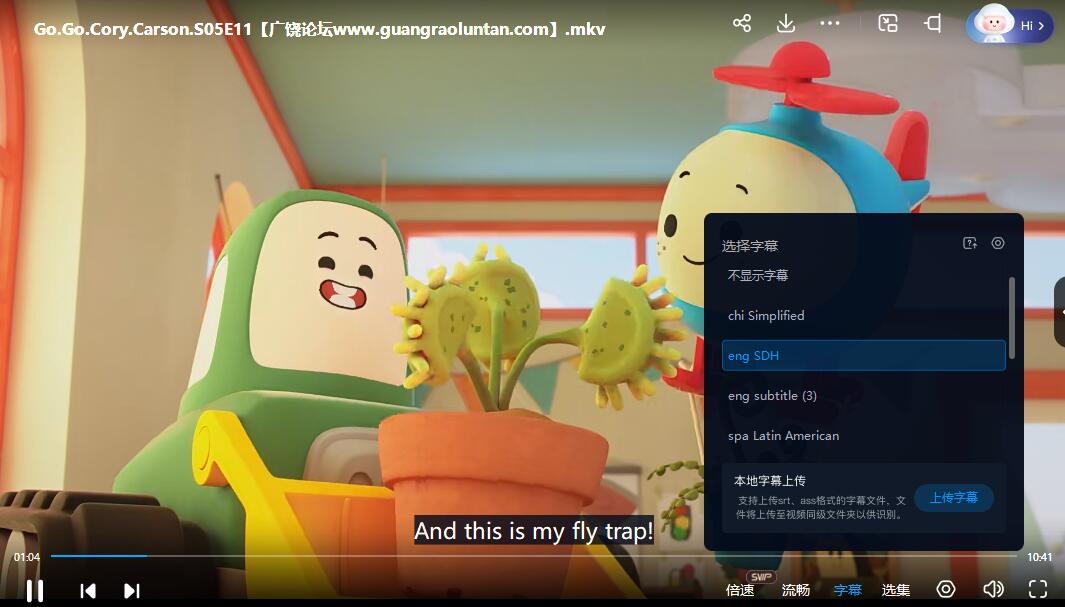Click the share icon in the top bar
The width and height of the screenshot is (1065, 607).
pyautogui.click(x=742, y=24)
